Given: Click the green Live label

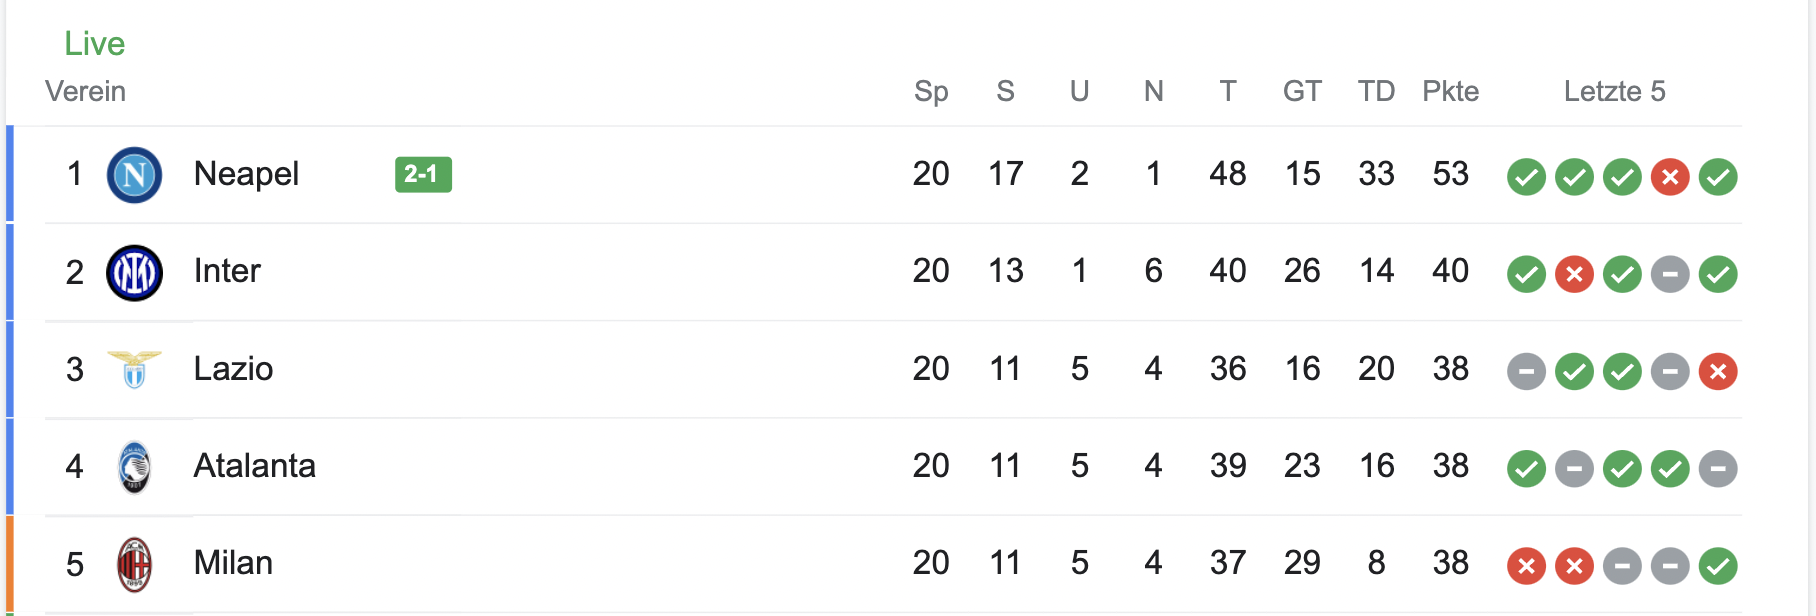Looking at the screenshot, I should click(94, 43).
